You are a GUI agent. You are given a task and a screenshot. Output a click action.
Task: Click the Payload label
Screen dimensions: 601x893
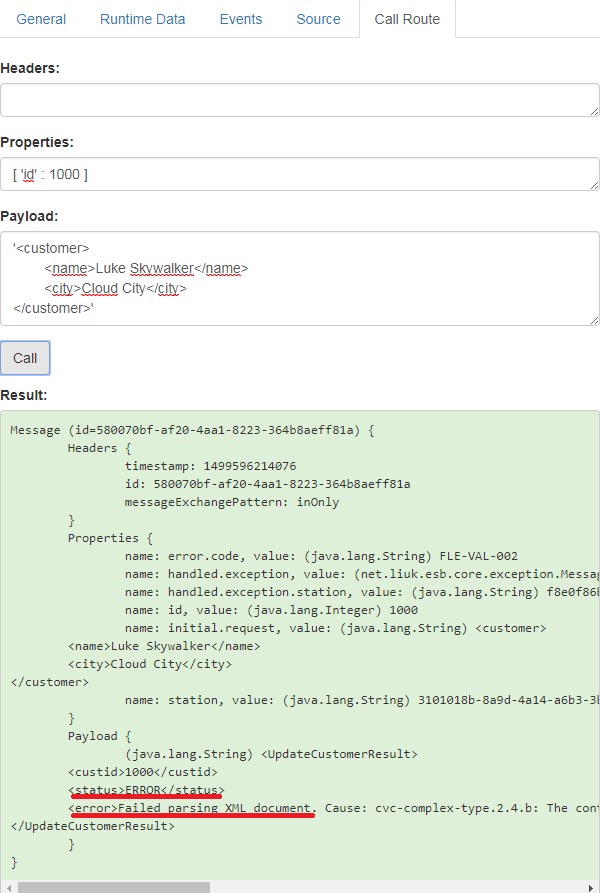pyautogui.click(x=29, y=216)
